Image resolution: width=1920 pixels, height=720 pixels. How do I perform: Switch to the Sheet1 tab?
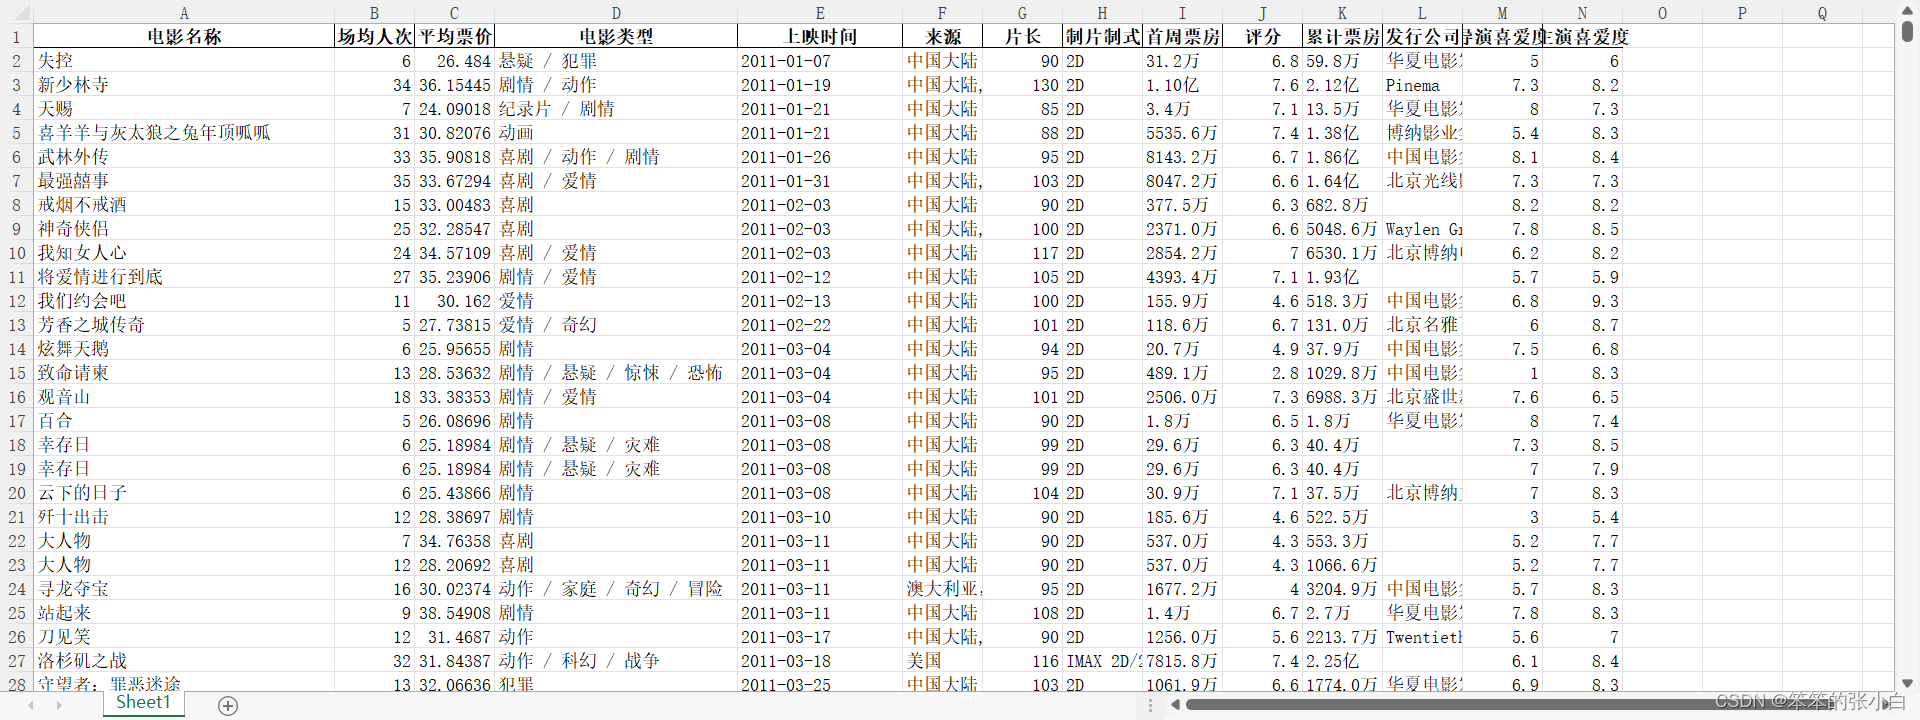(x=143, y=703)
